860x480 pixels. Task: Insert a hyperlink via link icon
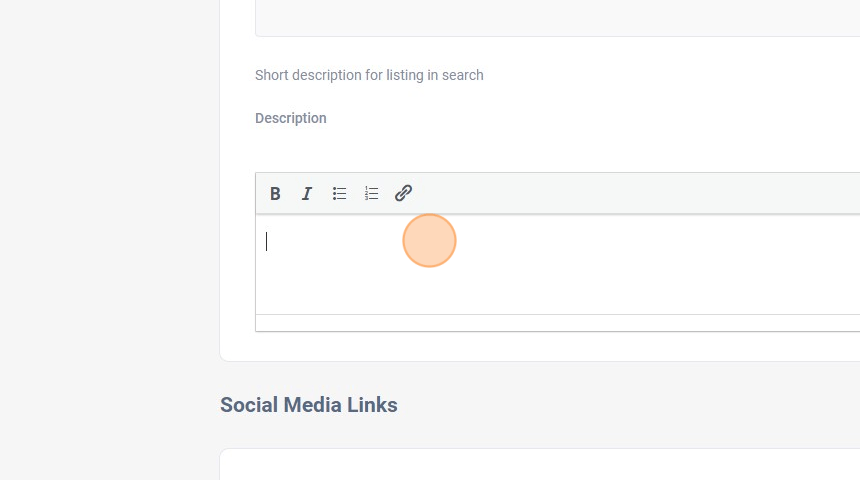(x=404, y=194)
